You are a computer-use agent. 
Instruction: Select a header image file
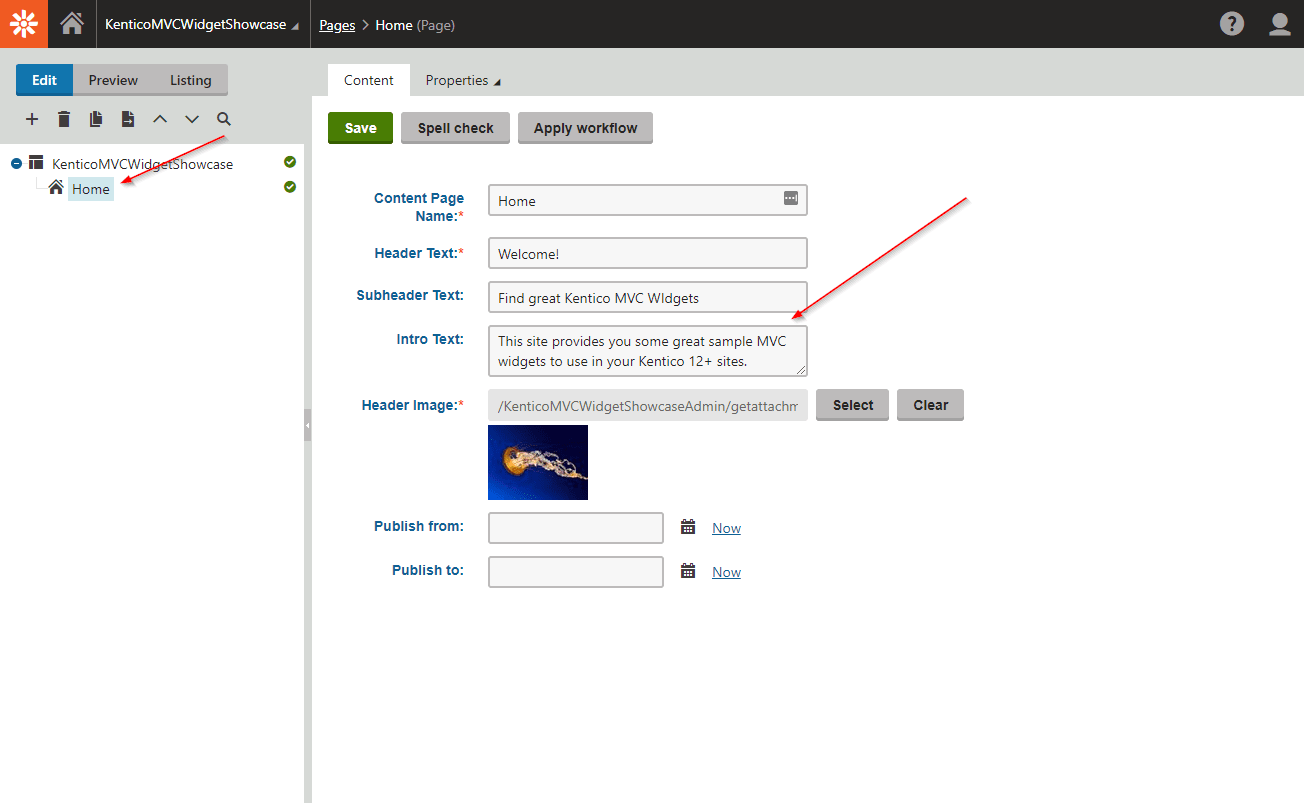pos(852,405)
